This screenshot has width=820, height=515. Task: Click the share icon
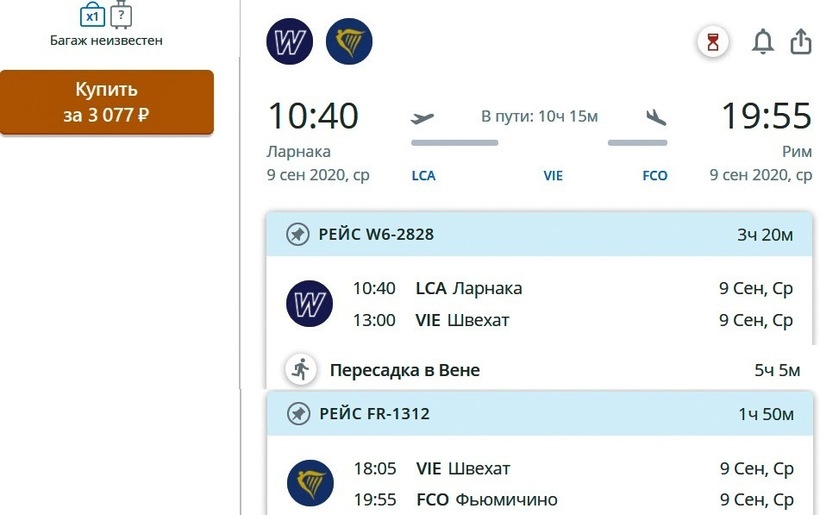tap(800, 42)
